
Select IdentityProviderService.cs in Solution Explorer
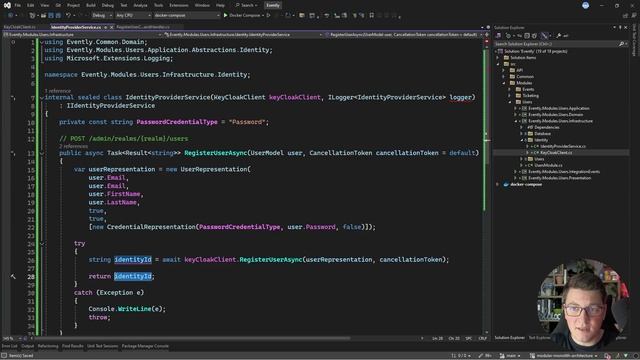(563, 146)
